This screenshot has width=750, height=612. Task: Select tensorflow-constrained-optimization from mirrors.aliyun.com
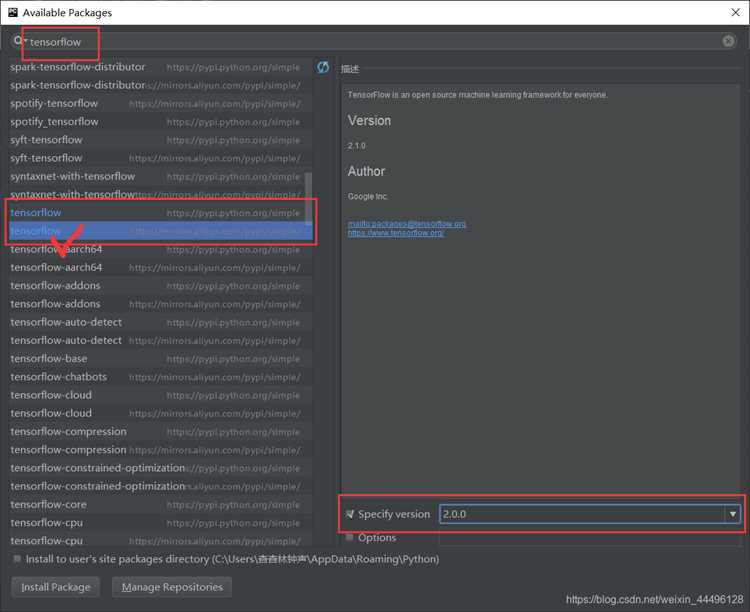click(161, 486)
